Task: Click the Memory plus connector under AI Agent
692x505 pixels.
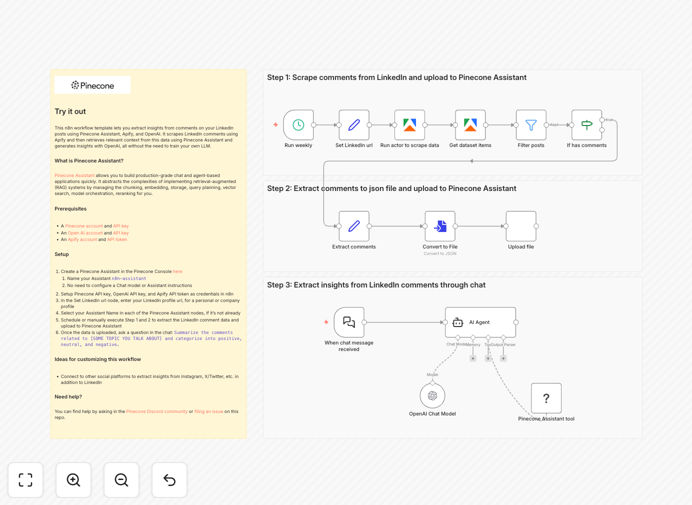Action: click(473, 358)
